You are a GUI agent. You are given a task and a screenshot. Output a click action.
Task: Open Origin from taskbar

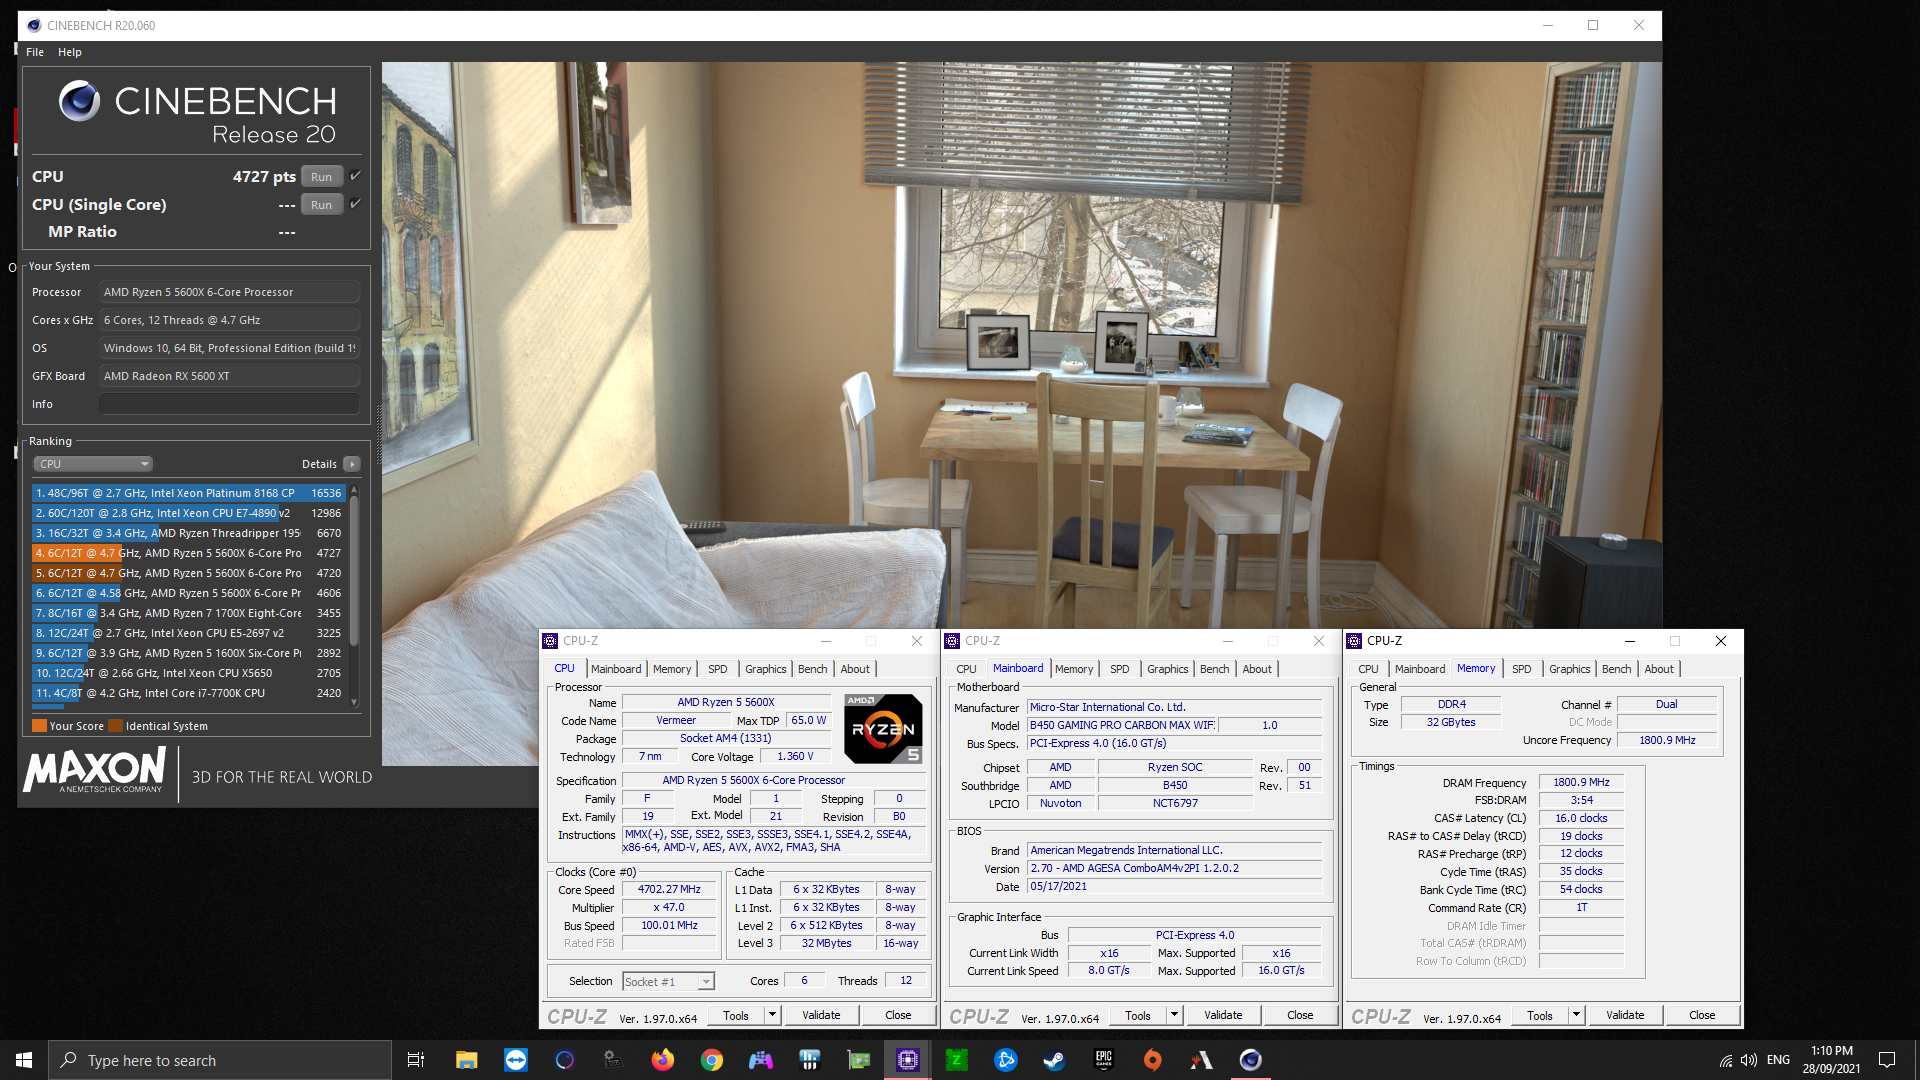1153,1060
